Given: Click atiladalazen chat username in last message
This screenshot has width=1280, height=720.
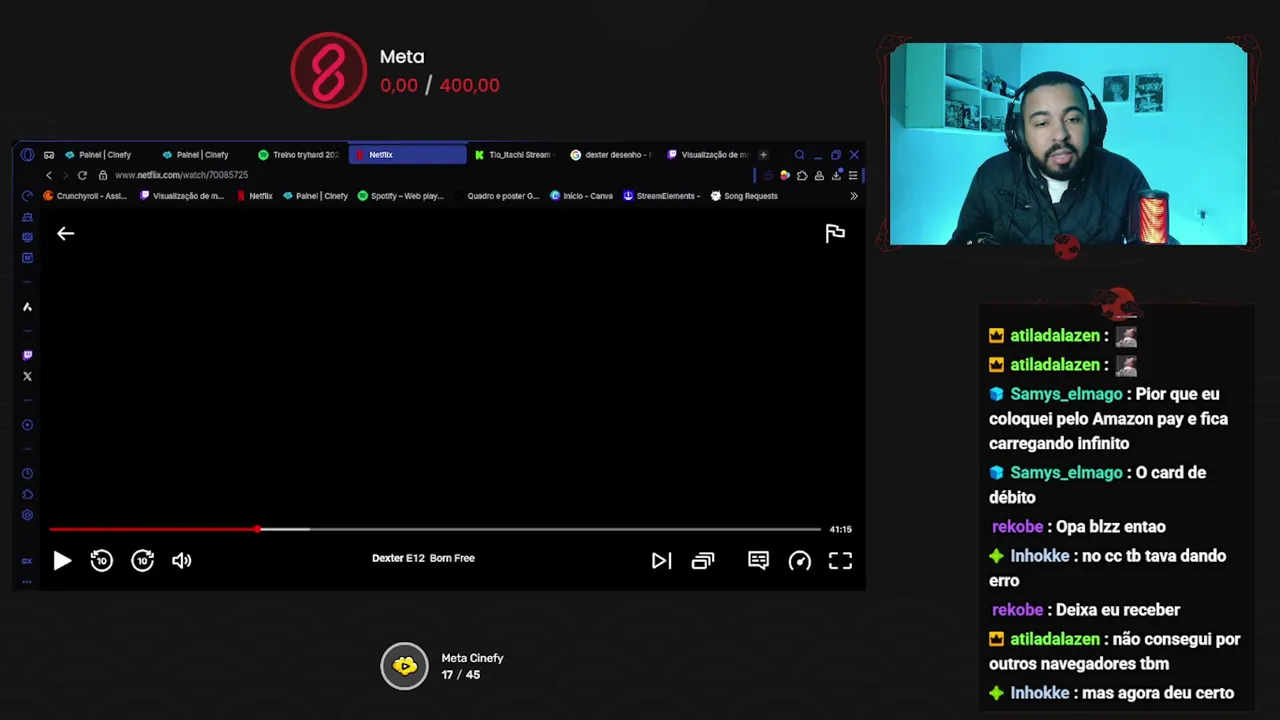Looking at the screenshot, I should click(x=1055, y=639).
